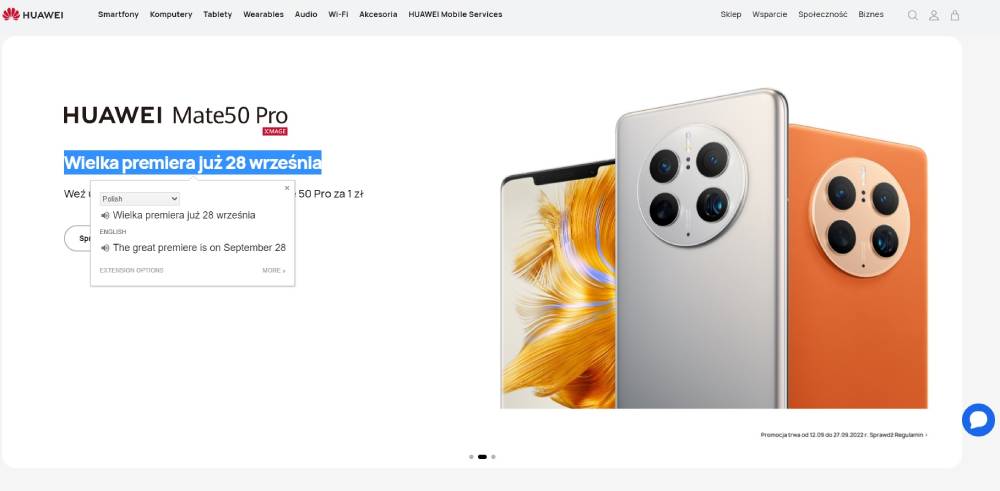
Task: Open HUAWEI Mobile Services menu
Action: click(455, 14)
